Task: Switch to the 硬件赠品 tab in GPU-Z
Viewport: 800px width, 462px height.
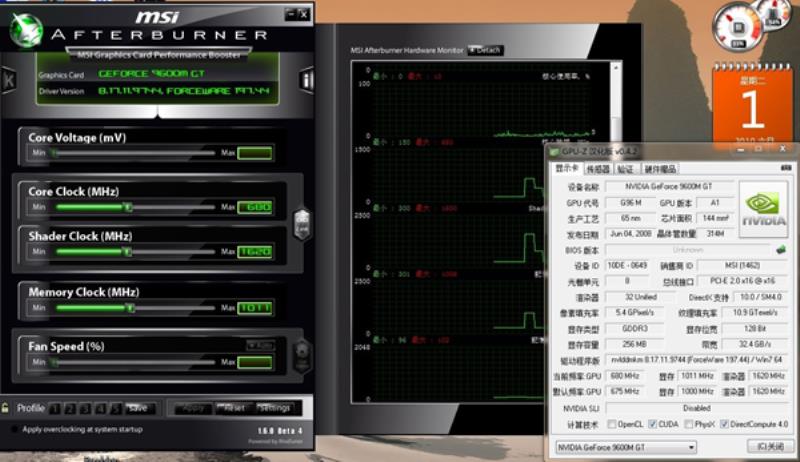Action: 660,169
